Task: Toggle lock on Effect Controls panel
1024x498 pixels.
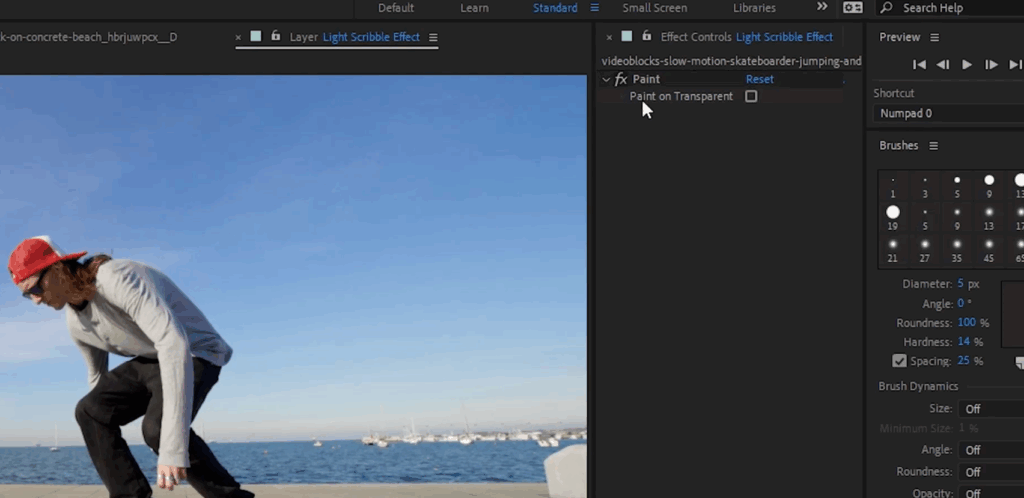Action: coord(647,36)
